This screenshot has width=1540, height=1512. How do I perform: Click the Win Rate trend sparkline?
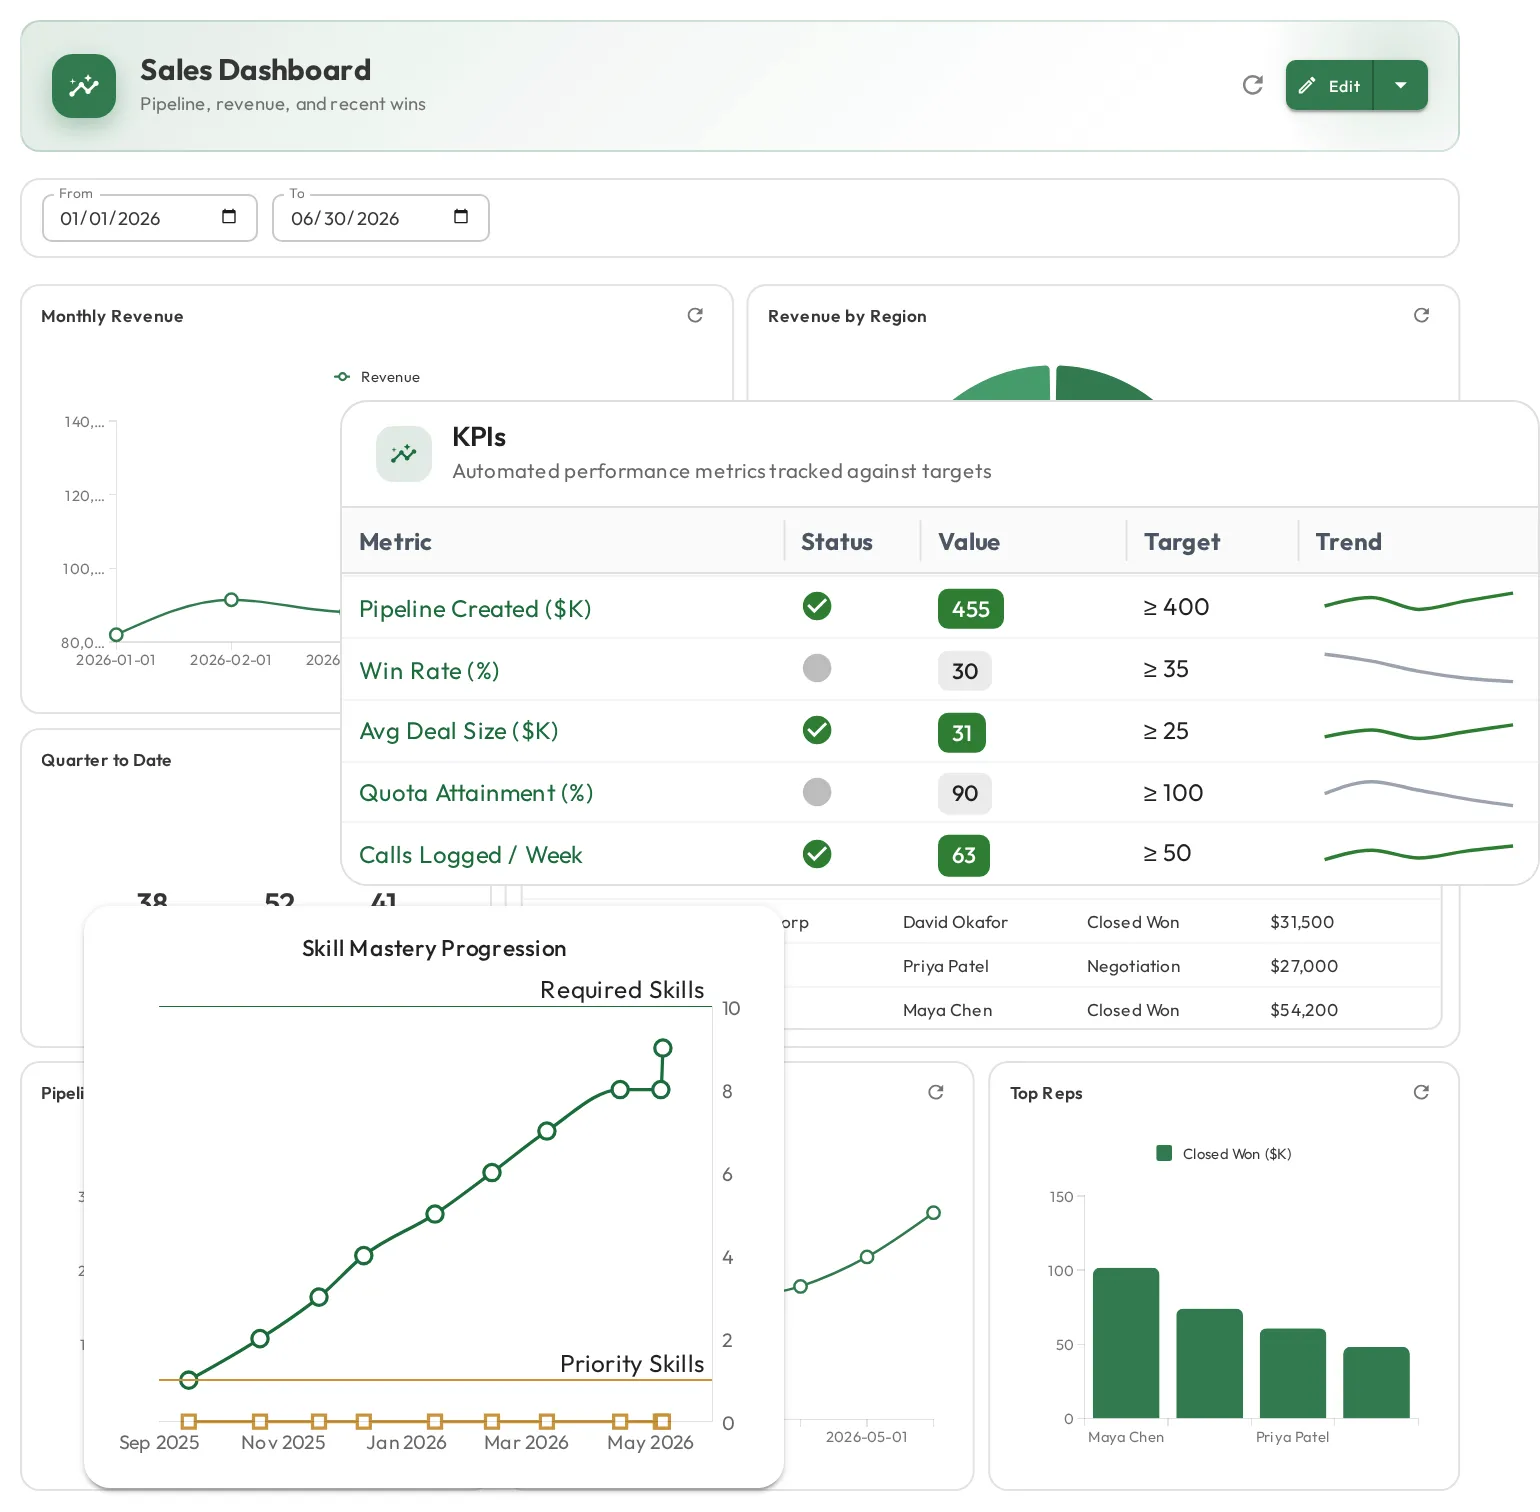coord(1418,668)
